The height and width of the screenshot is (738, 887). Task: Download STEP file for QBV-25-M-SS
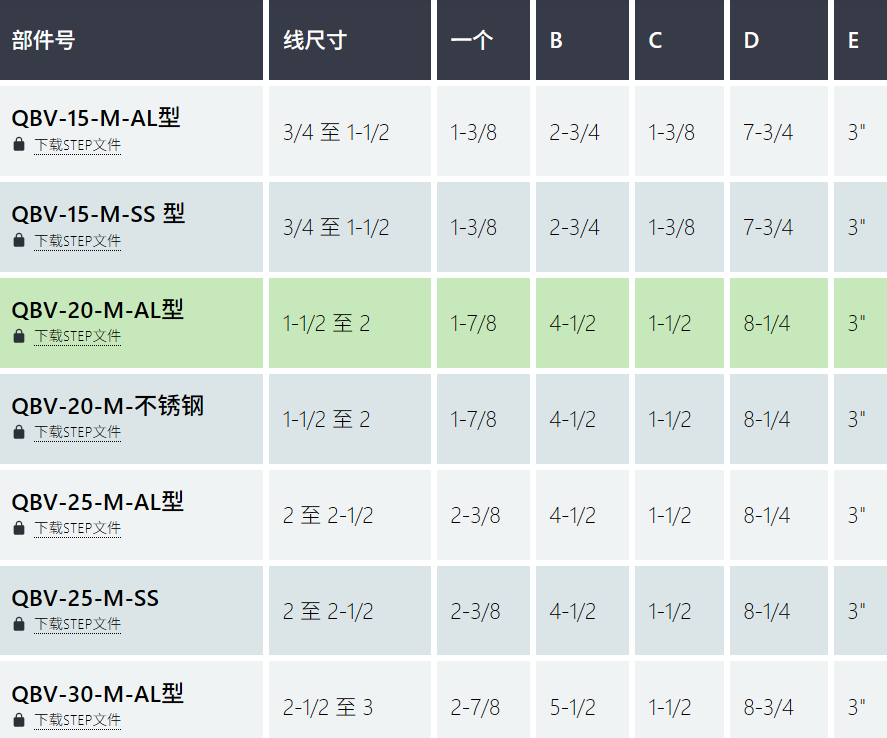[77, 624]
